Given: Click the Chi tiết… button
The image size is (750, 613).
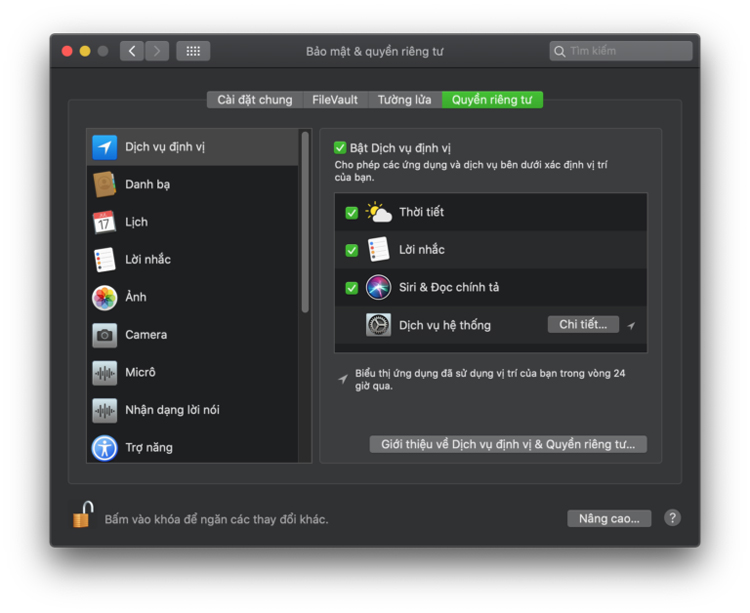Looking at the screenshot, I should click(583, 324).
